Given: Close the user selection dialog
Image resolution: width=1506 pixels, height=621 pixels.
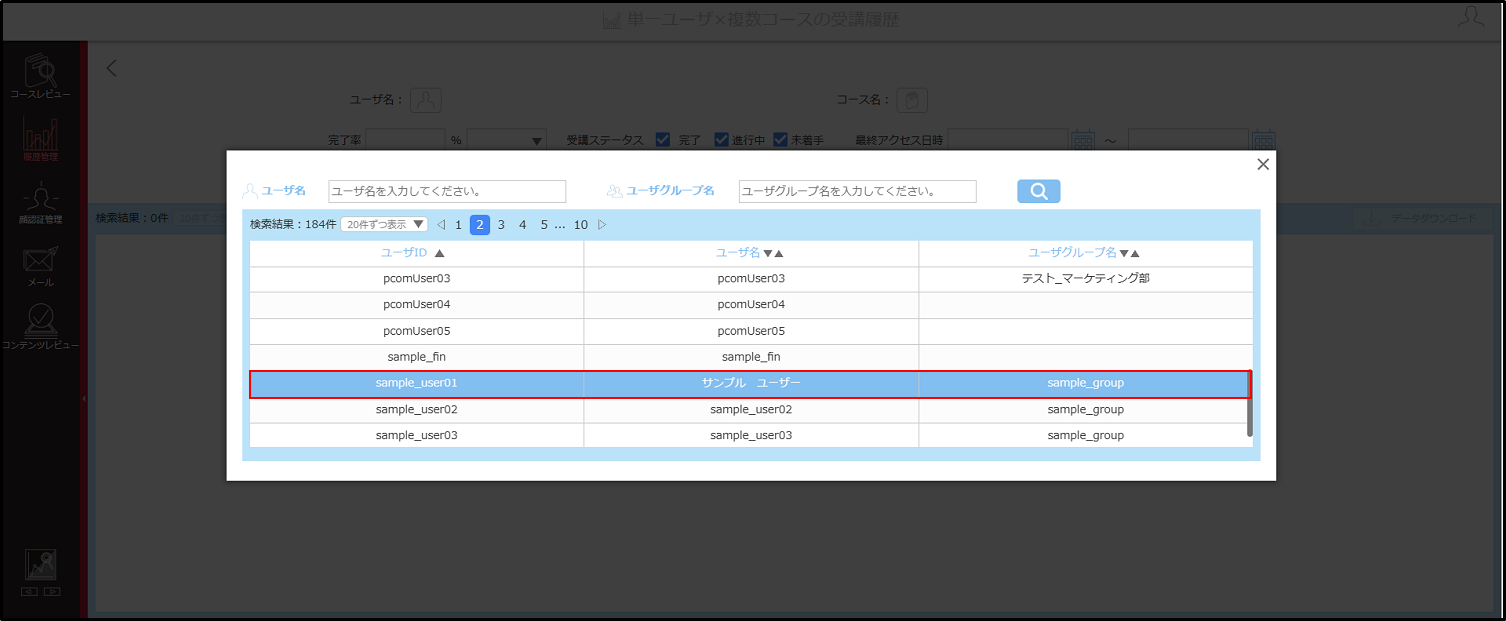Looking at the screenshot, I should click(1263, 164).
